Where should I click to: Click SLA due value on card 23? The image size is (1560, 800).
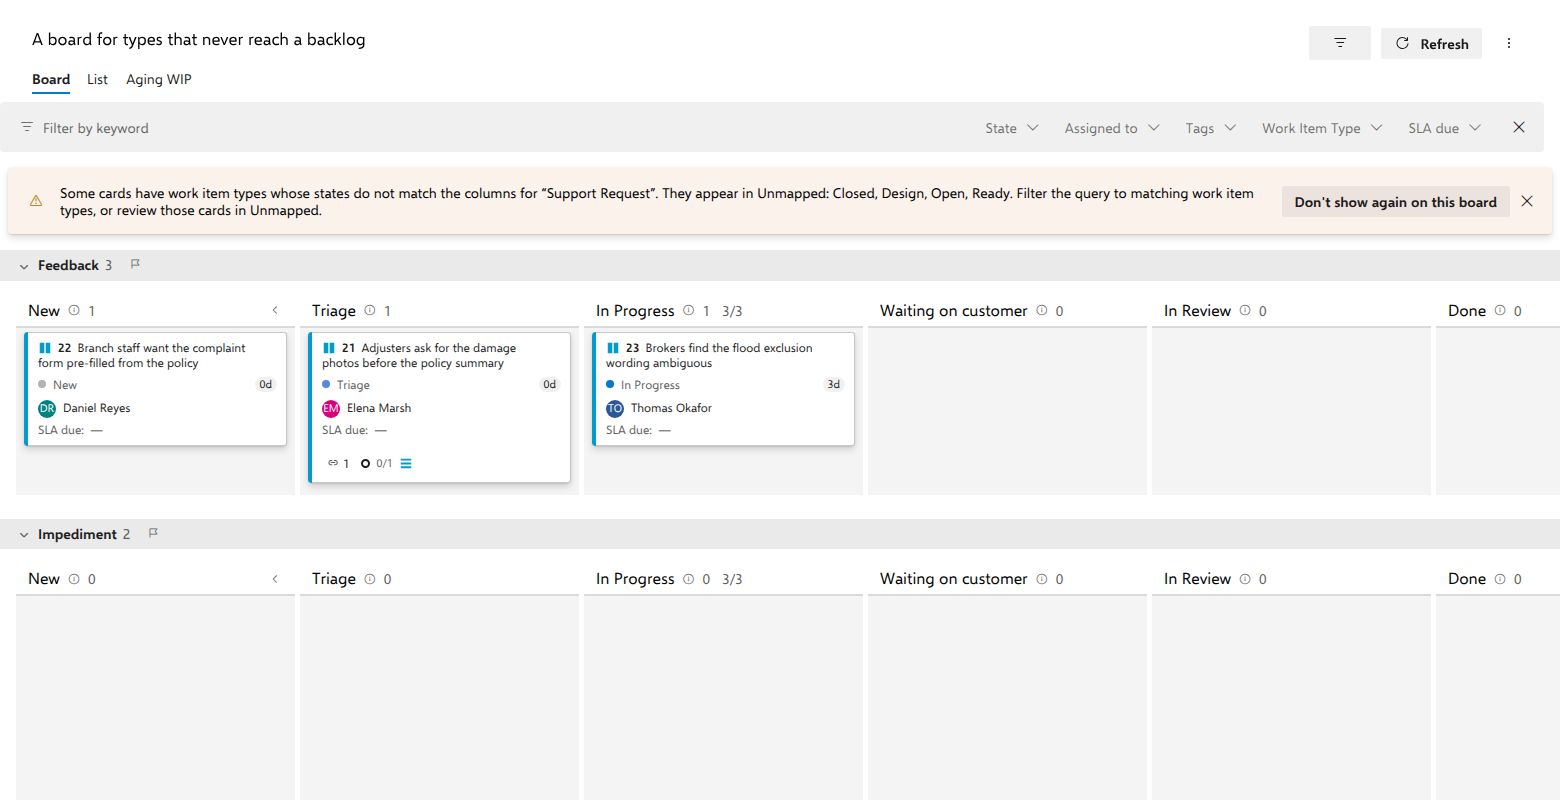pos(665,430)
